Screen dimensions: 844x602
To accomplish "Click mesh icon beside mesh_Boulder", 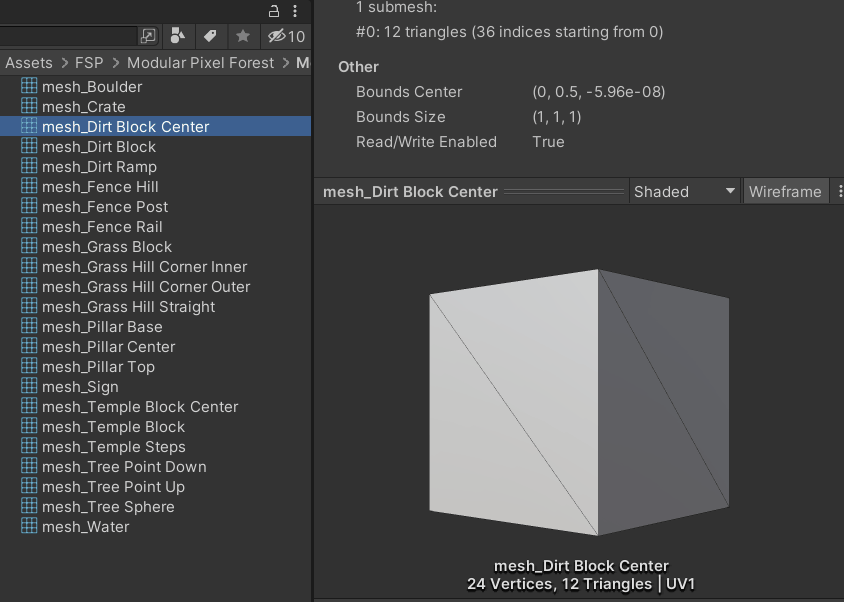I will [29, 86].
